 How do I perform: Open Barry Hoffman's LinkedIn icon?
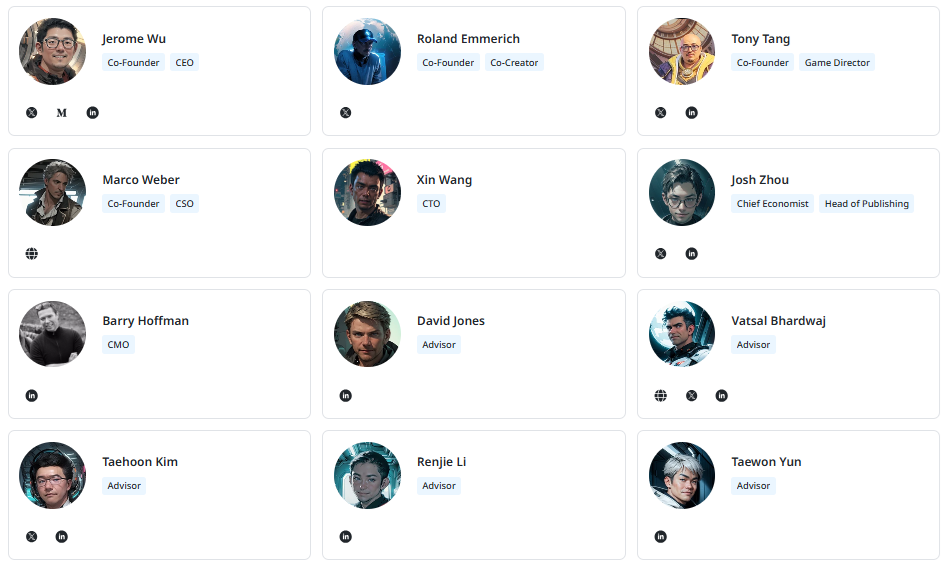pyautogui.click(x=31, y=396)
